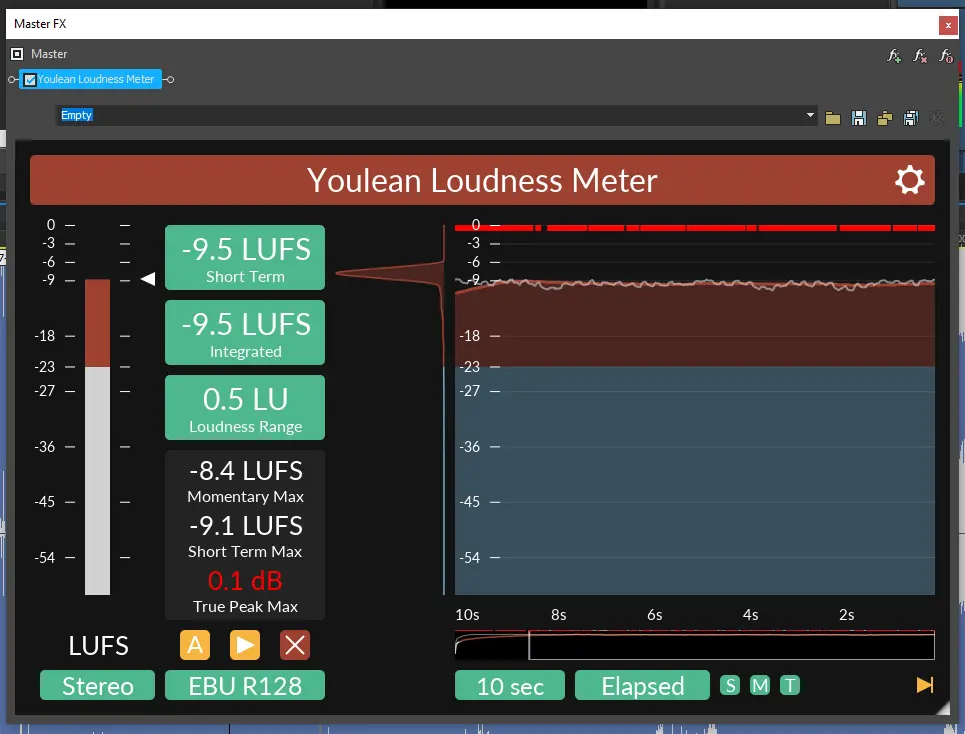Screen dimensions: 965x734
Task: Toggle the S short-term graph button
Action: 730,685
